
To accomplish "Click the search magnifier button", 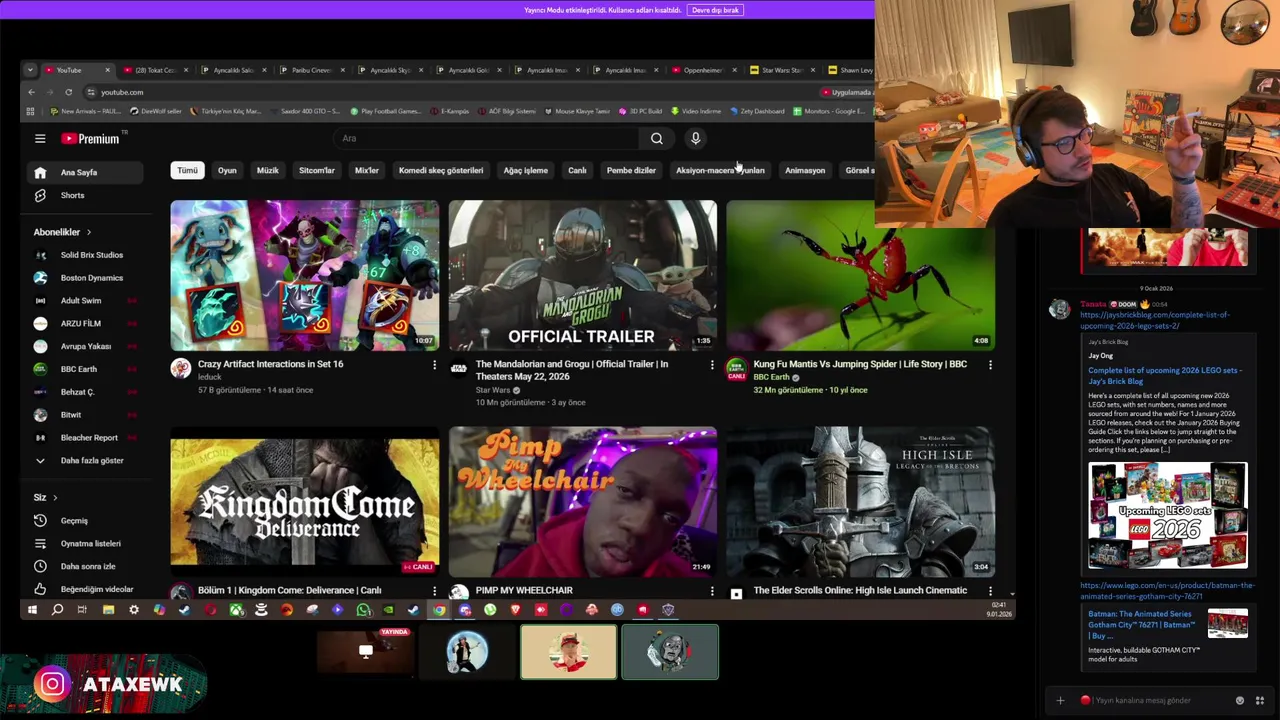I will click(x=656, y=139).
